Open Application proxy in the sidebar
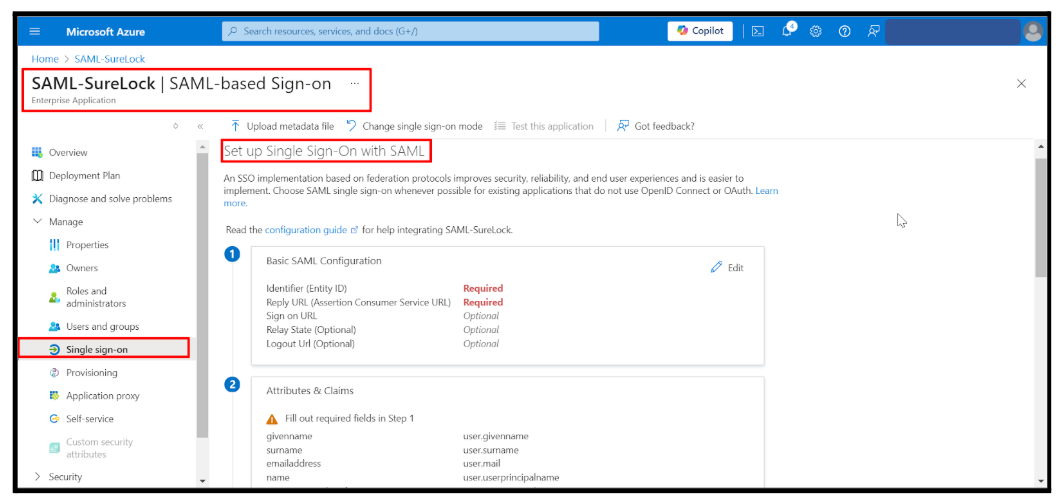The height and width of the screenshot is (504, 1060). pos(103,395)
